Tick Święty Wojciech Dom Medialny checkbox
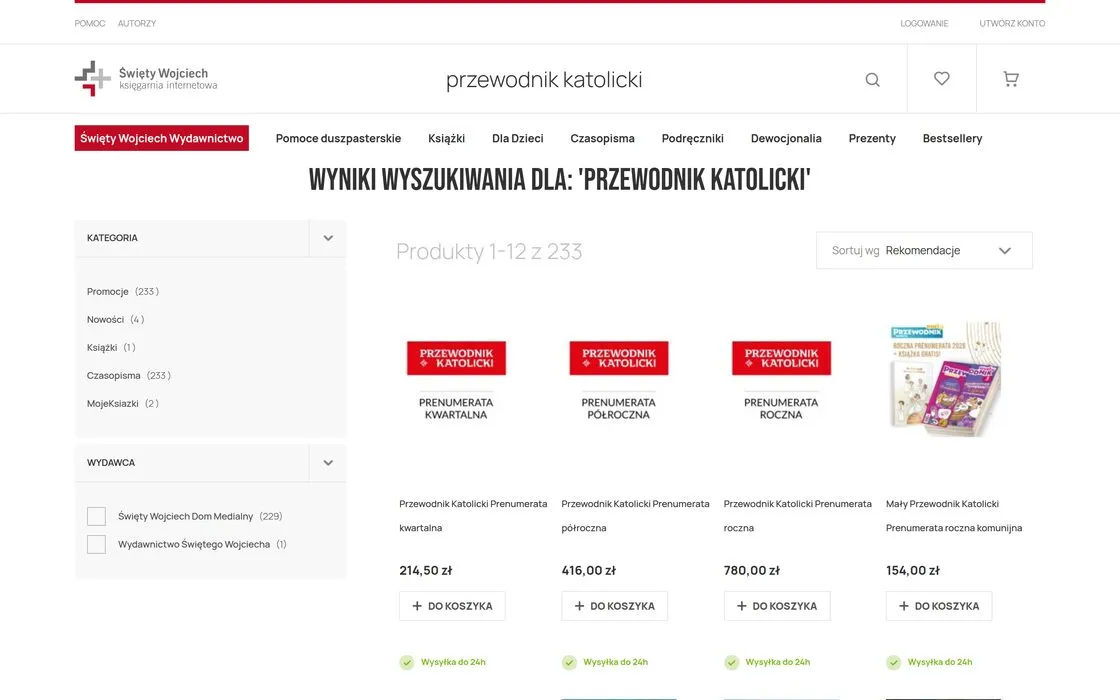1120x700 pixels. point(96,516)
